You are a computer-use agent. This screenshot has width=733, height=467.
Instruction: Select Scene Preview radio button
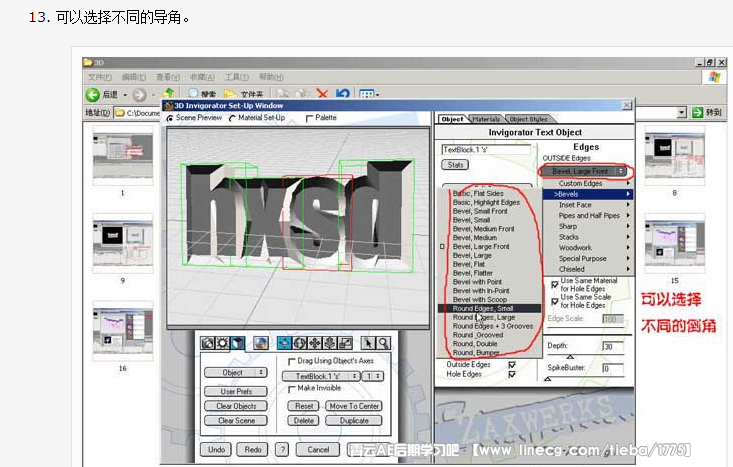170,118
